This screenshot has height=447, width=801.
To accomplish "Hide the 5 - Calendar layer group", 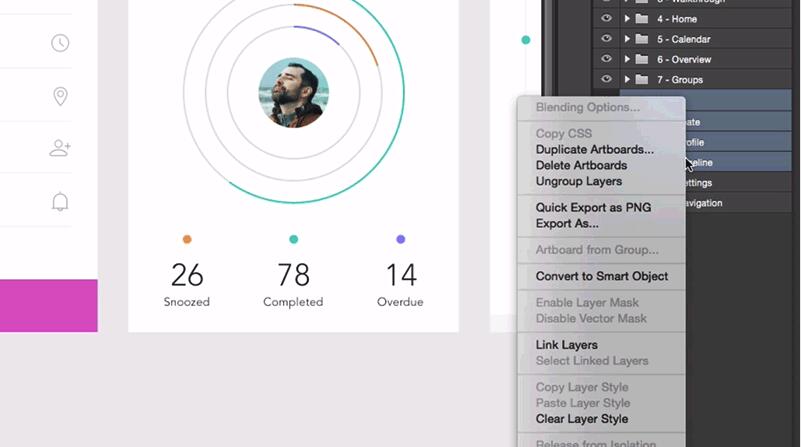I will point(606,38).
